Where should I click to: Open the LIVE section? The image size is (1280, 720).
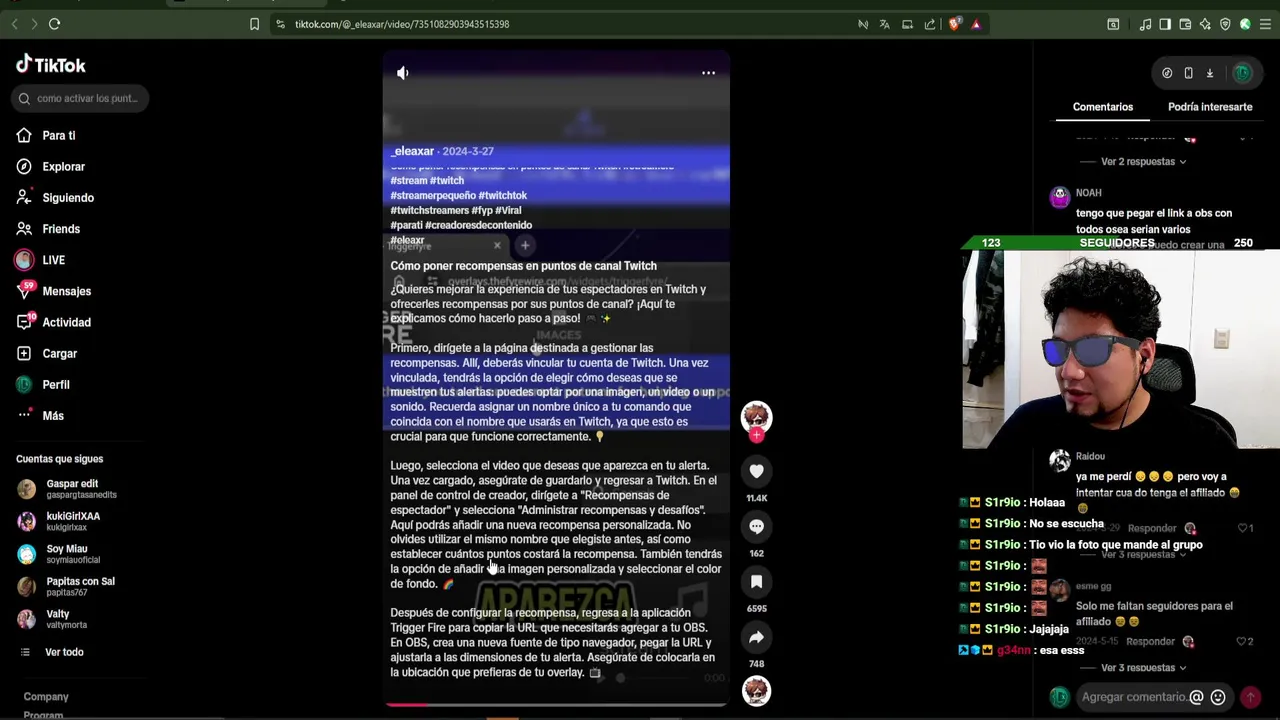[x=41, y=260]
